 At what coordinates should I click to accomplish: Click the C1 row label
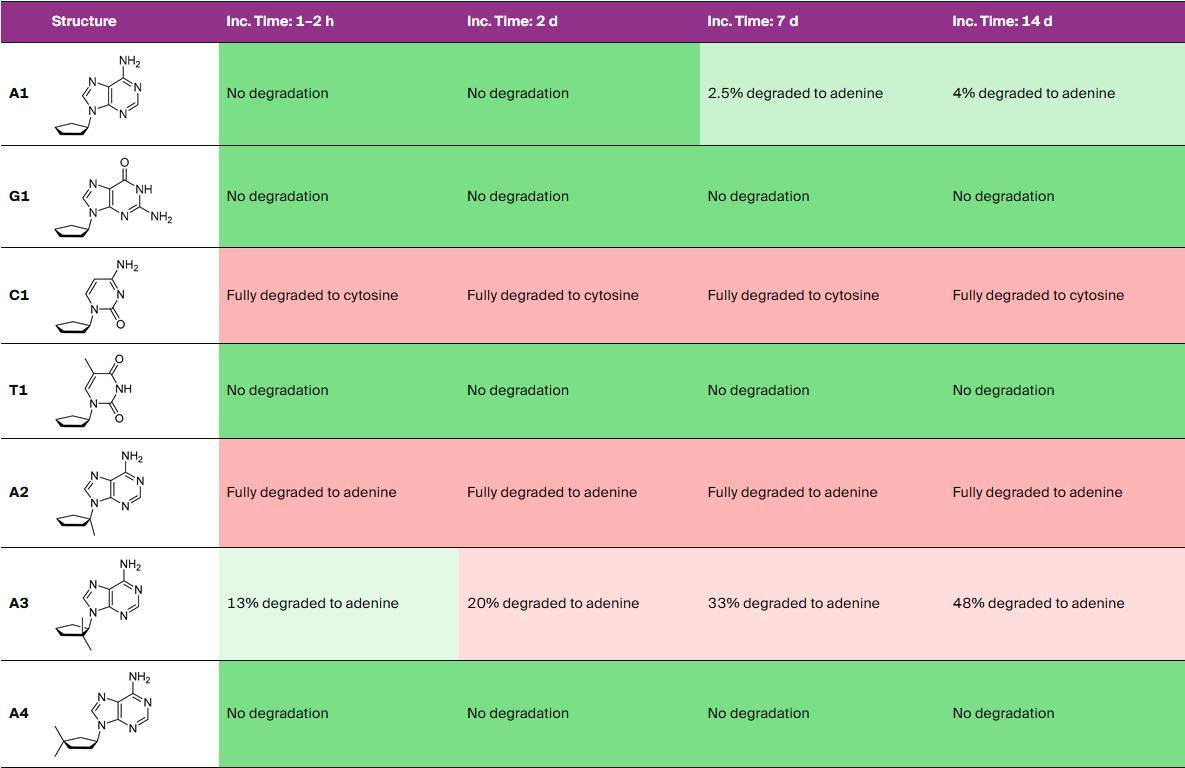point(19,296)
